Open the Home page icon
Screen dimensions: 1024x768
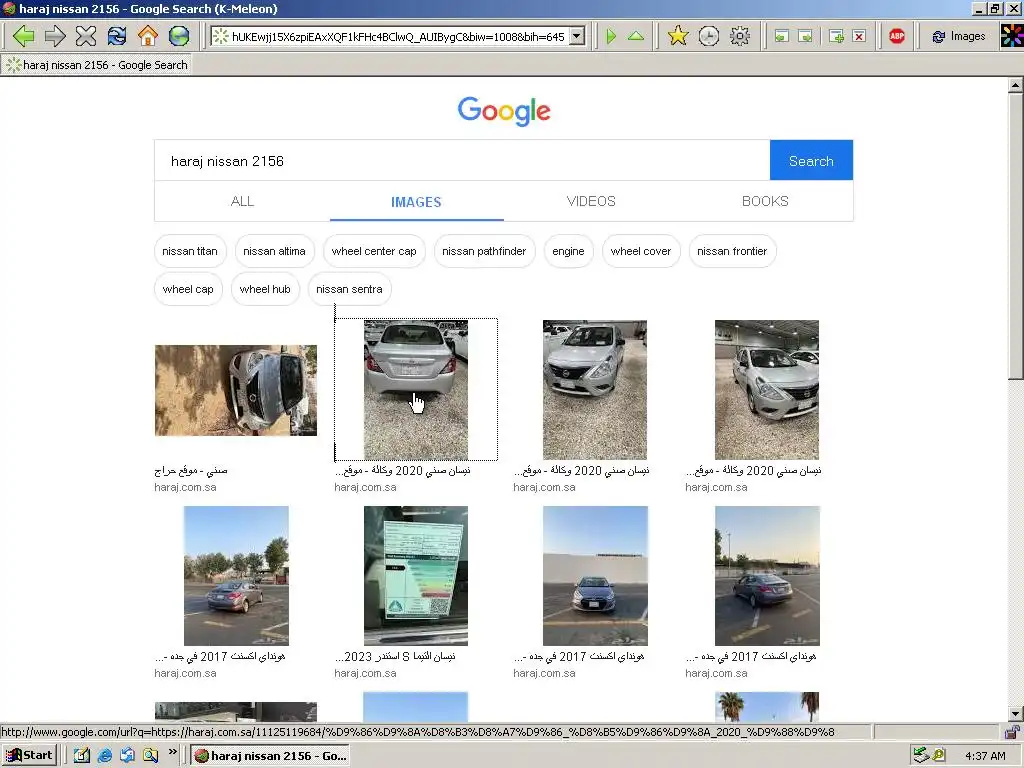click(x=148, y=36)
